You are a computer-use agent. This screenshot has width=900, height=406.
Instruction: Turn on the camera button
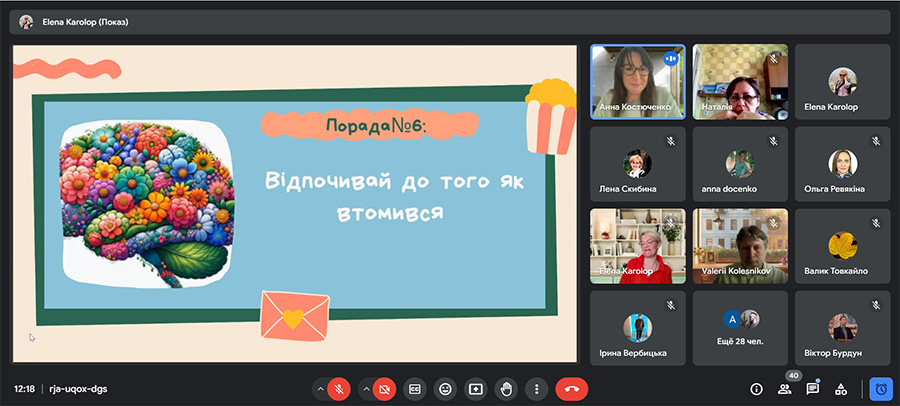click(x=384, y=388)
